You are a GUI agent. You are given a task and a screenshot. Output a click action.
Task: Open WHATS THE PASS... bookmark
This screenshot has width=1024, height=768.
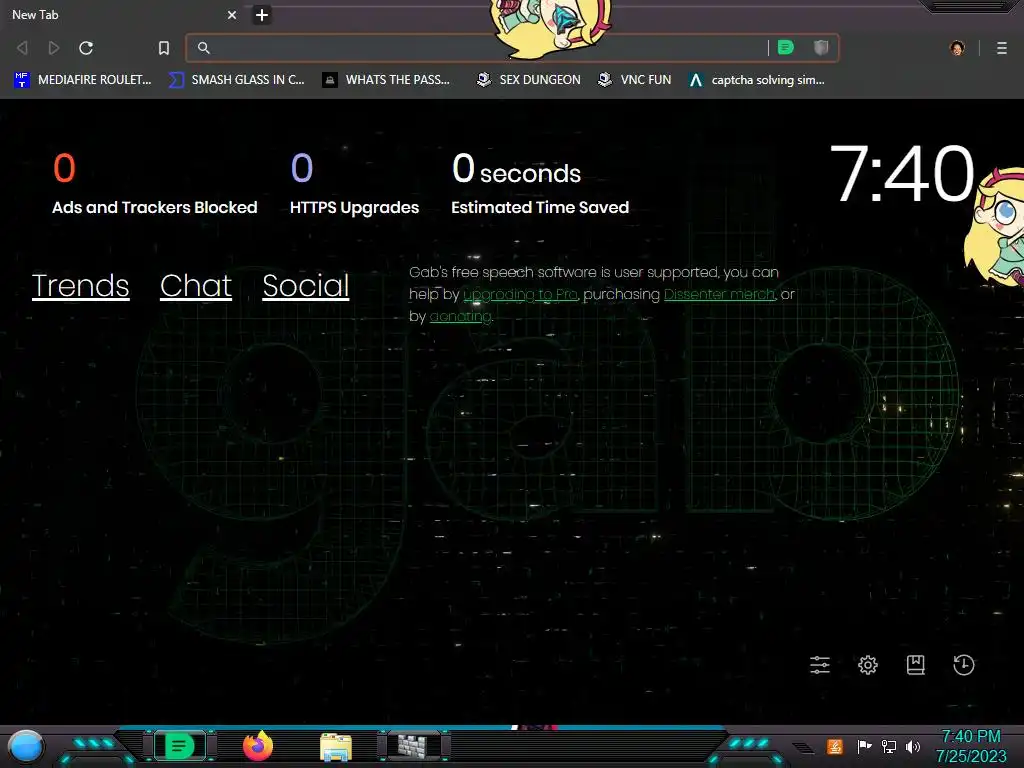[386, 80]
